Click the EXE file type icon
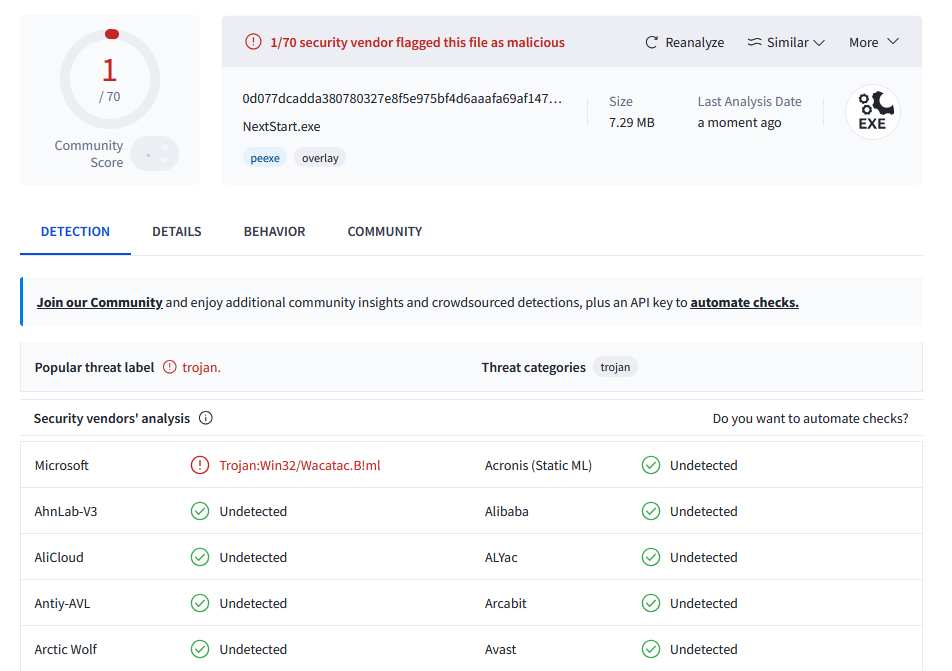 (x=872, y=112)
